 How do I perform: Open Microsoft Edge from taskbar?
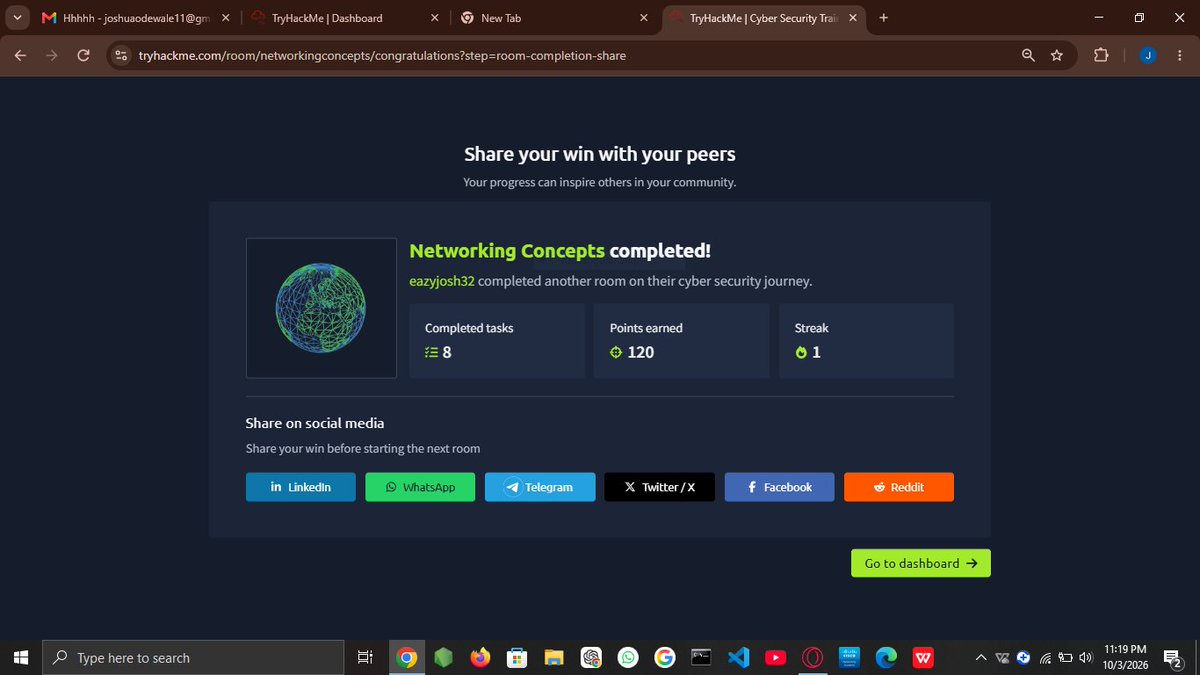(x=886, y=657)
